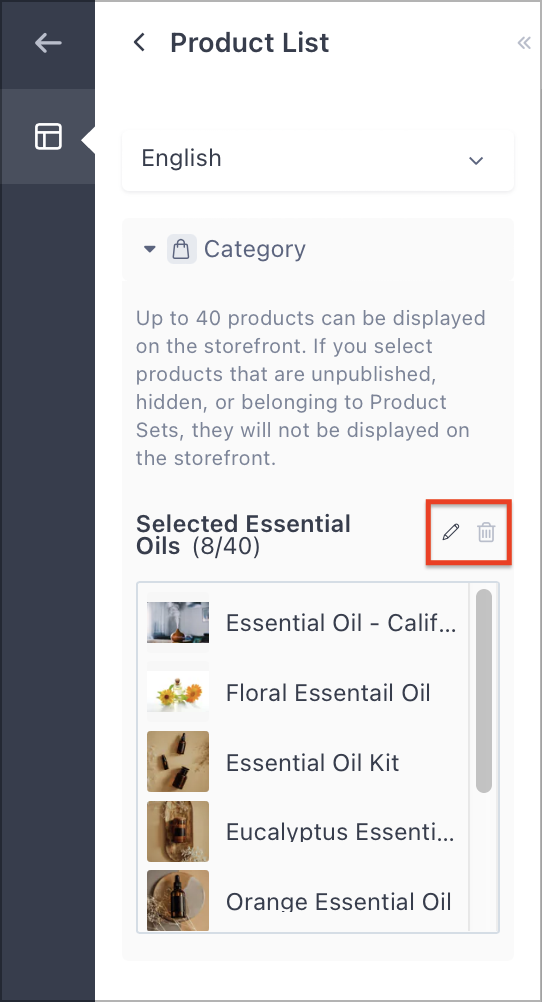Select Eucalyptus Essenti... product entry
The image size is (542, 1002).
302,831
